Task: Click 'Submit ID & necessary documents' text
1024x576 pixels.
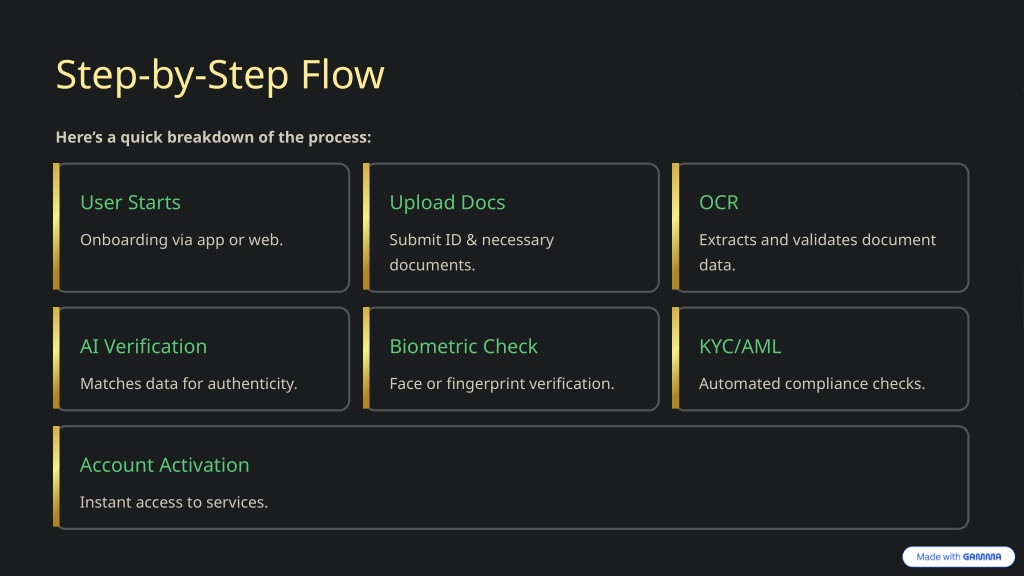Action: (x=471, y=252)
